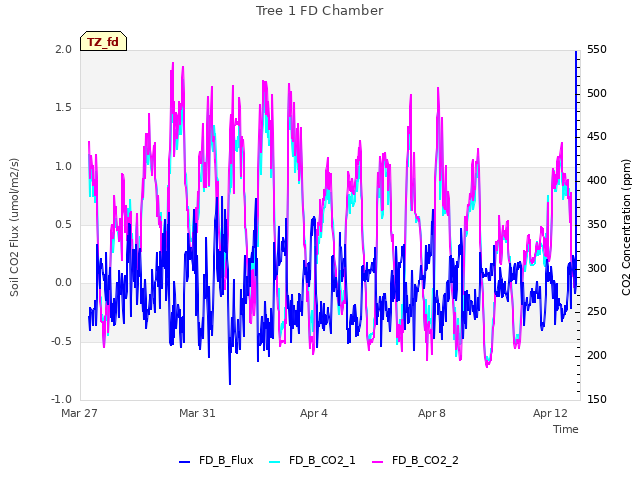
Task: Click the 1.0 left axis tick label
Action: 63,166
